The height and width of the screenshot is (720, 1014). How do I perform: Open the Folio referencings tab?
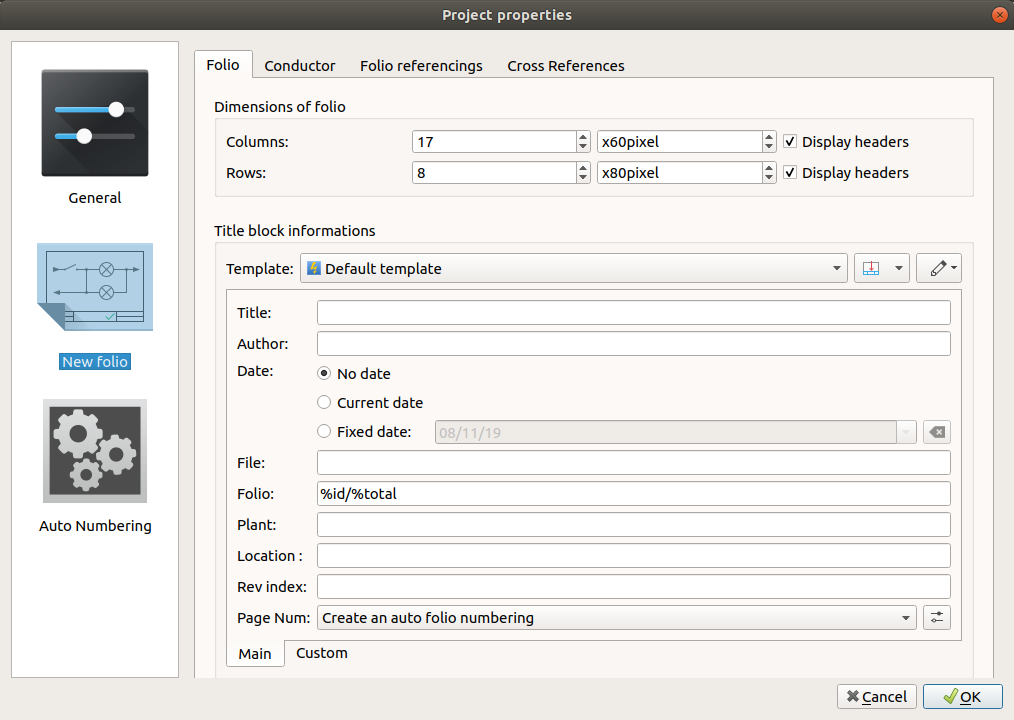[x=421, y=66]
